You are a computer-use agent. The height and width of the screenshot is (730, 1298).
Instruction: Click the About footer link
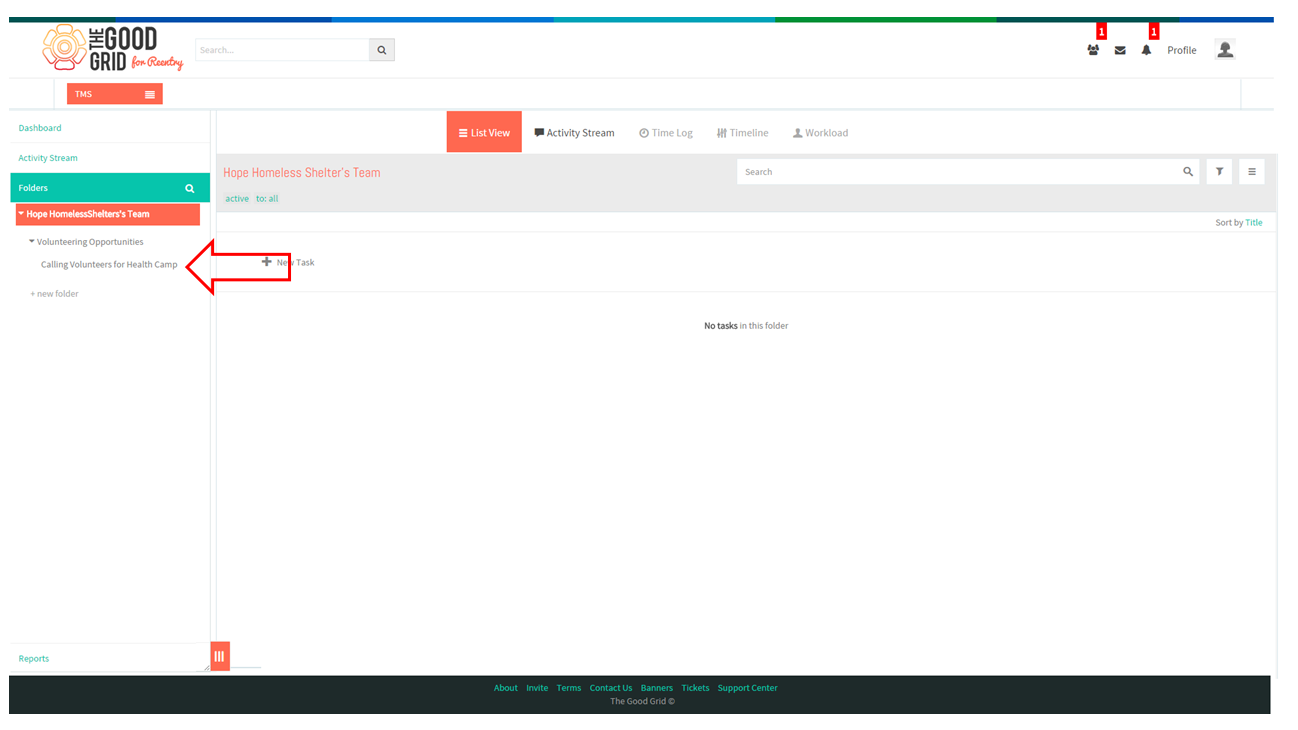click(x=506, y=688)
